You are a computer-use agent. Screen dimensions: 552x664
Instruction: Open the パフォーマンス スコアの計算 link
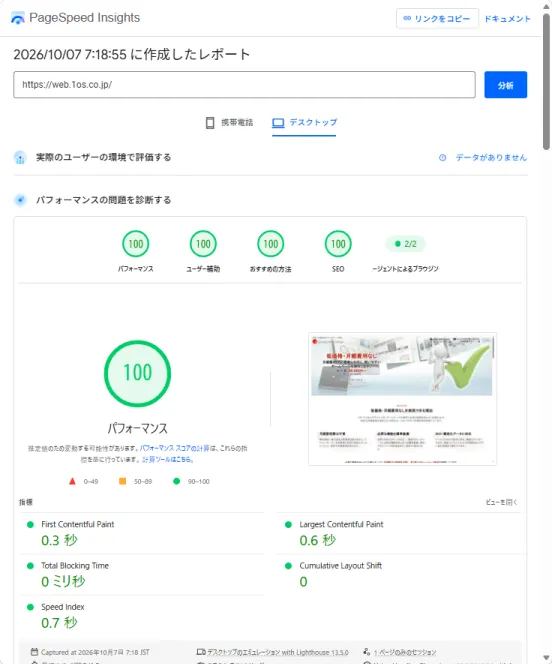[174, 448]
